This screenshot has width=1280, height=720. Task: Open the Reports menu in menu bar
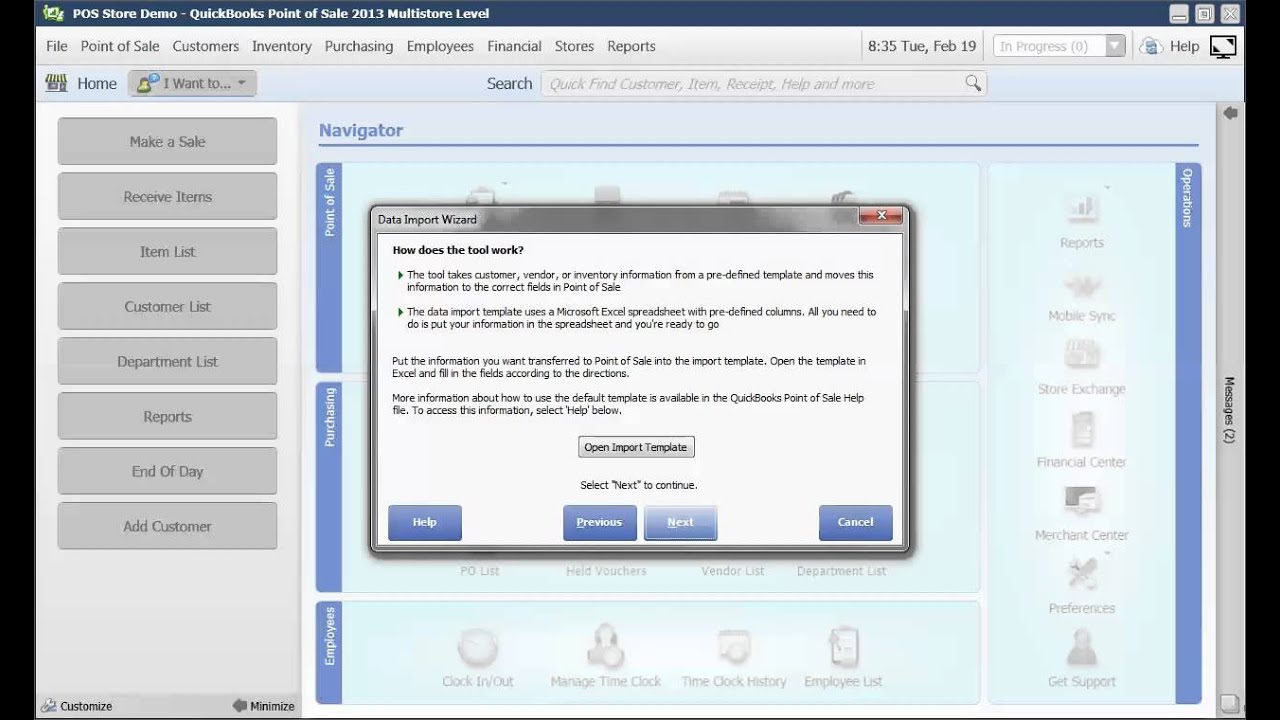click(x=631, y=46)
